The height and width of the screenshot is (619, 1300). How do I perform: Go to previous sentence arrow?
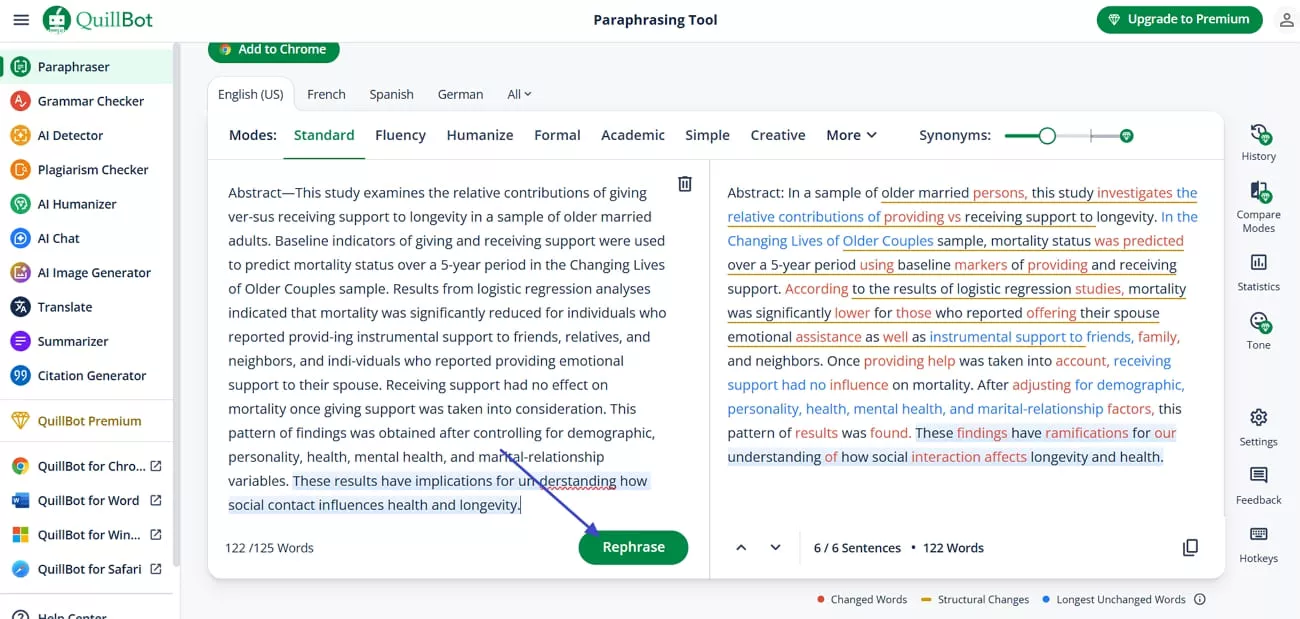point(741,547)
